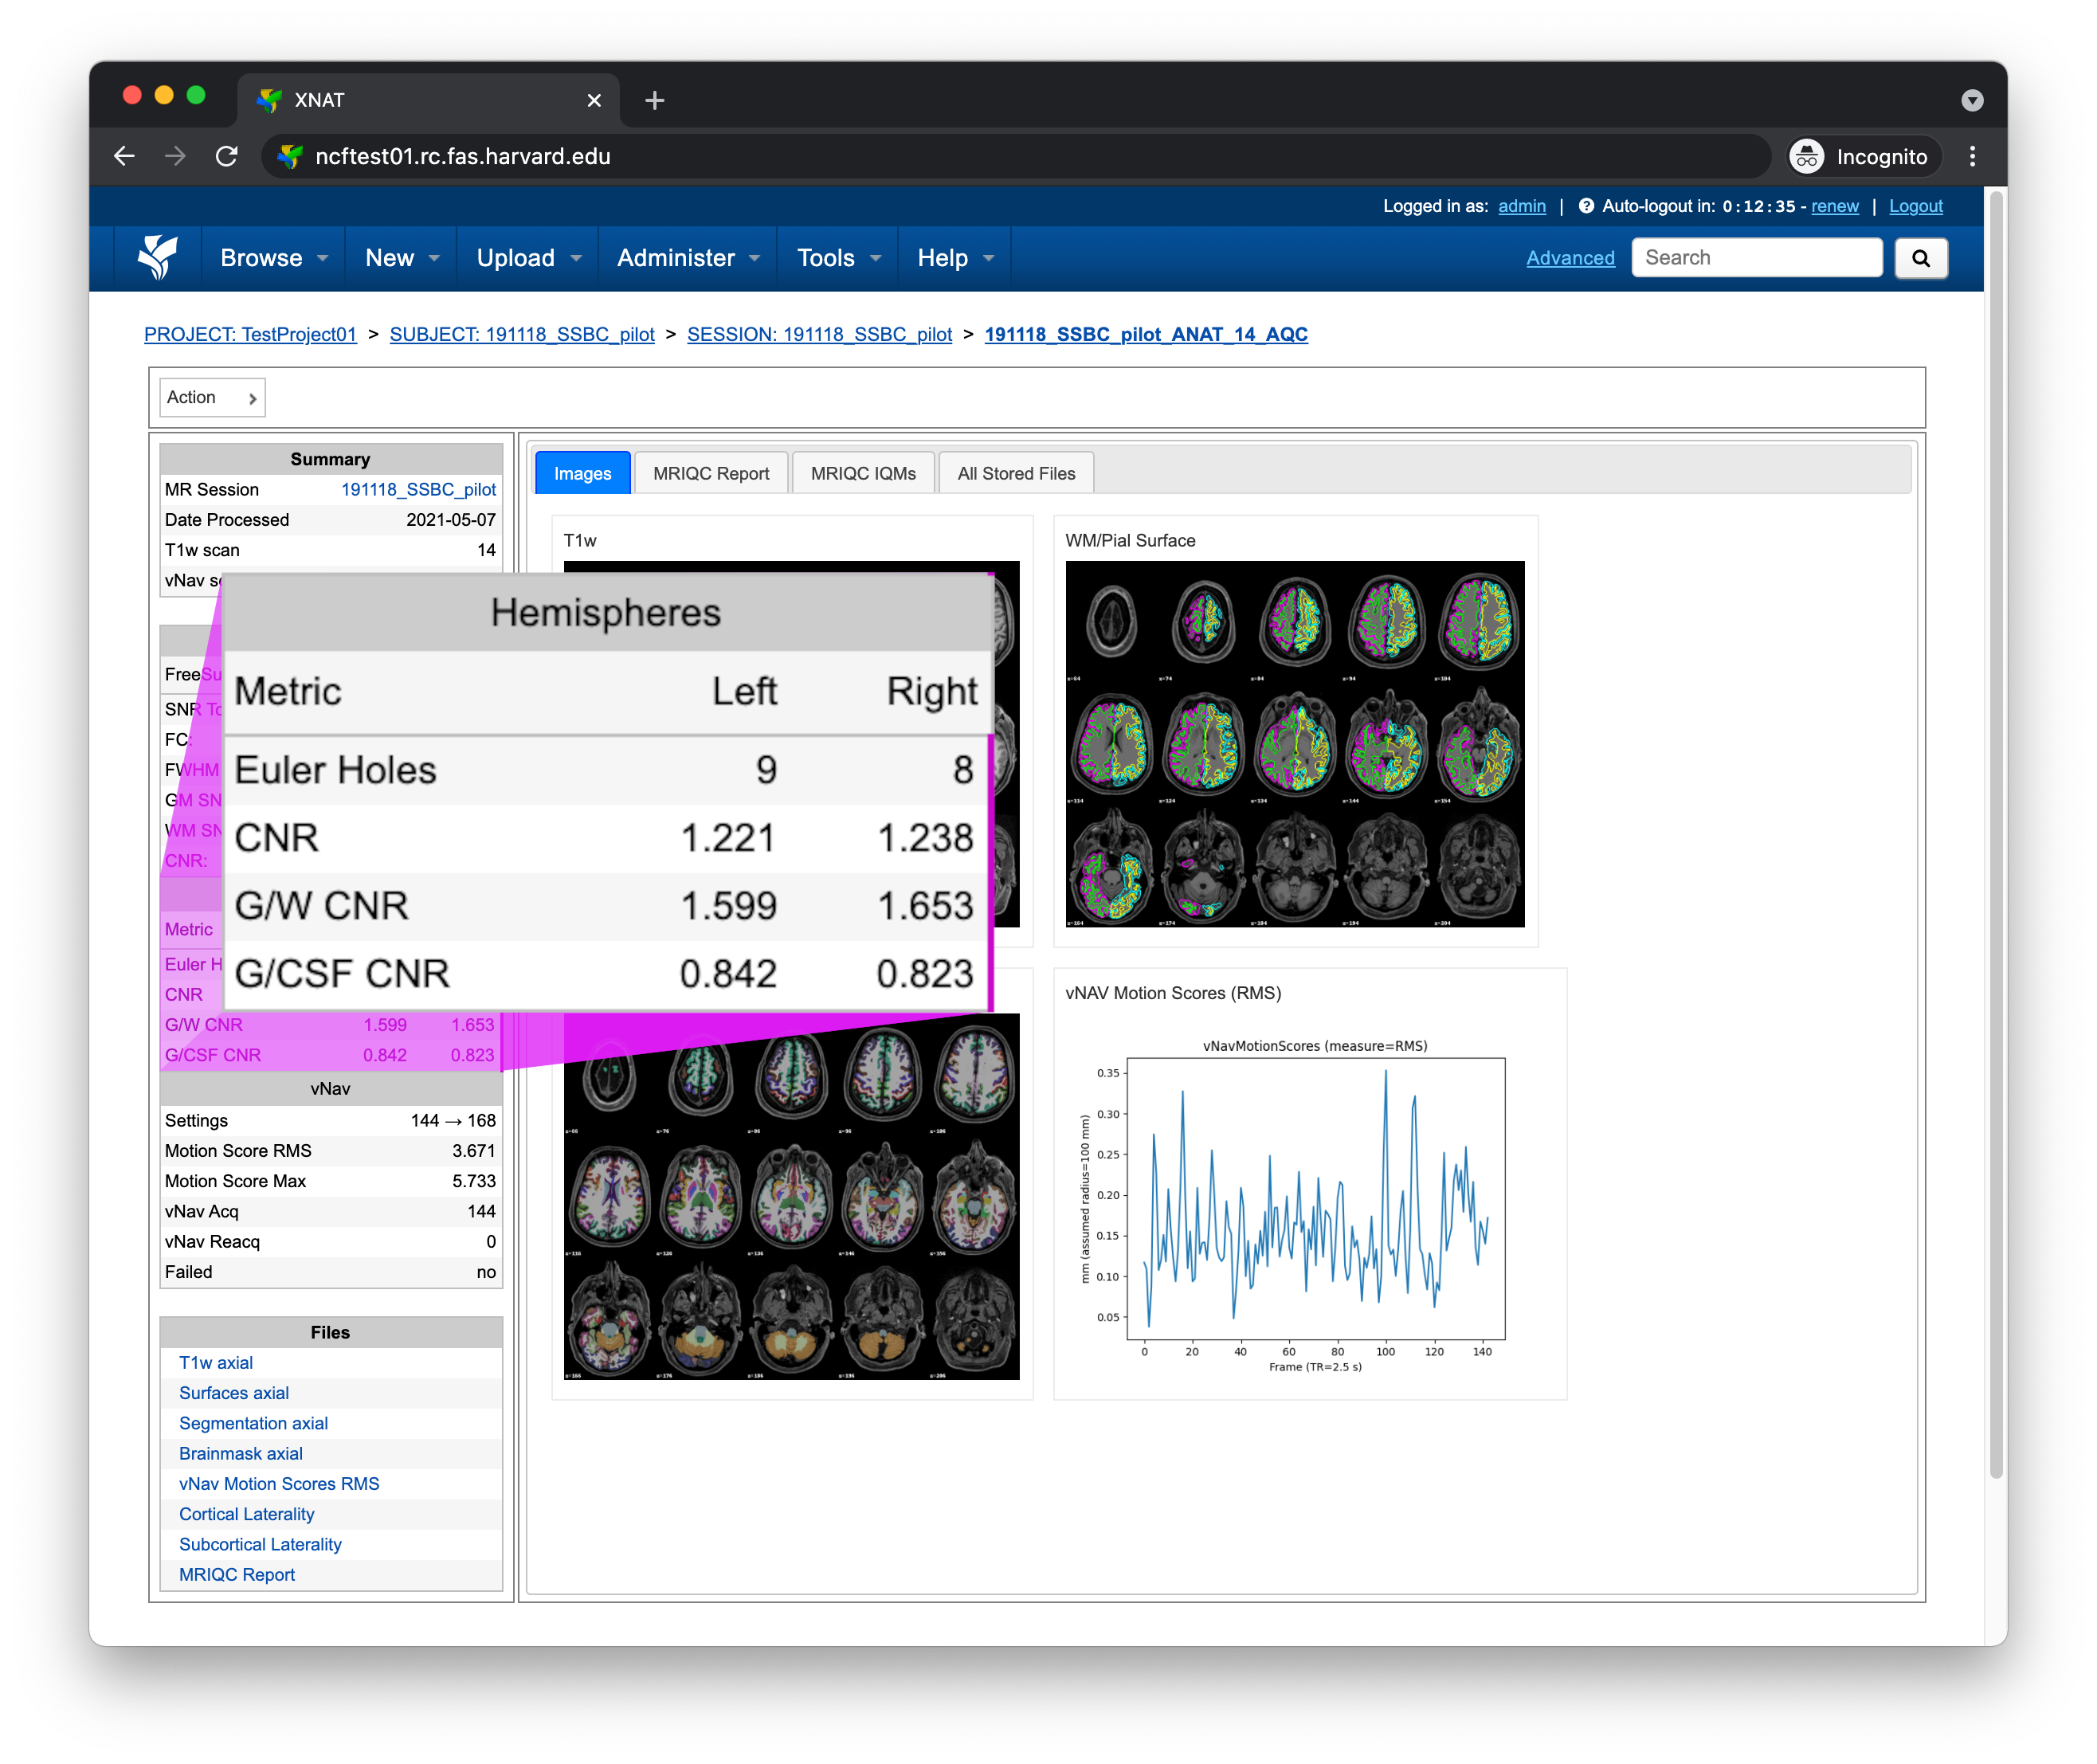2097x1764 pixels.
Task: Open the Help dropdown menu
Action: tap(955, 258)
